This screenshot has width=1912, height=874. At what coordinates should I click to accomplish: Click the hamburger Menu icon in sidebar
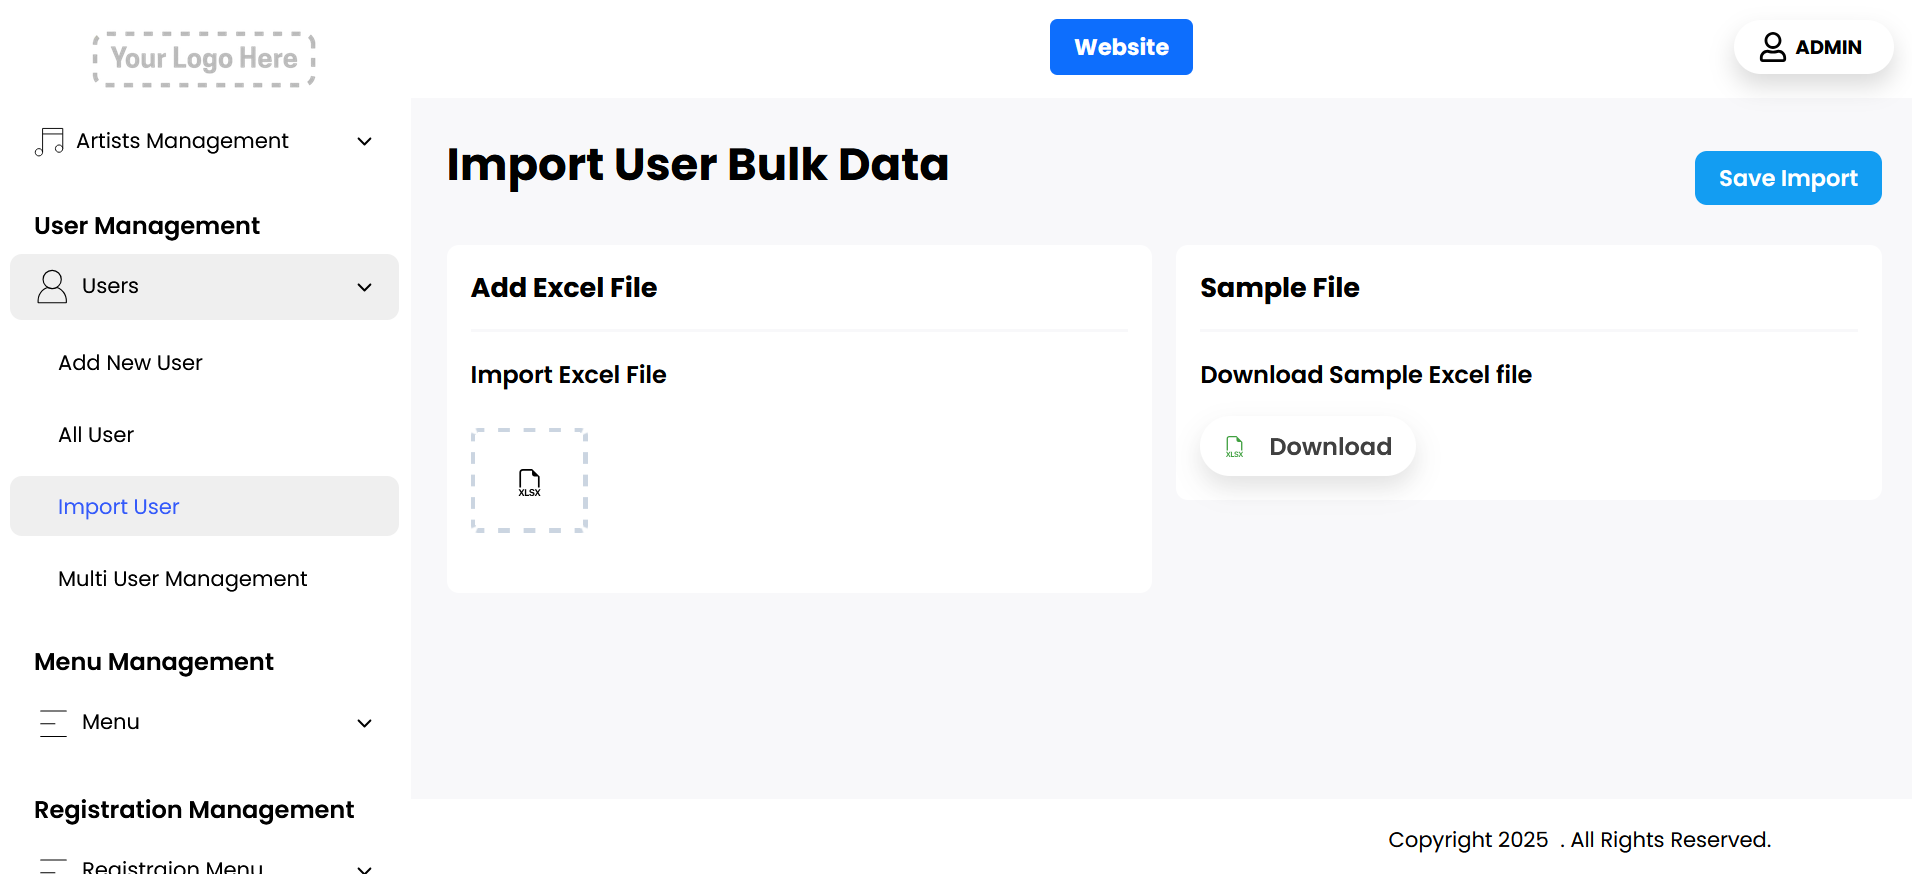click(x=53, y=723)
